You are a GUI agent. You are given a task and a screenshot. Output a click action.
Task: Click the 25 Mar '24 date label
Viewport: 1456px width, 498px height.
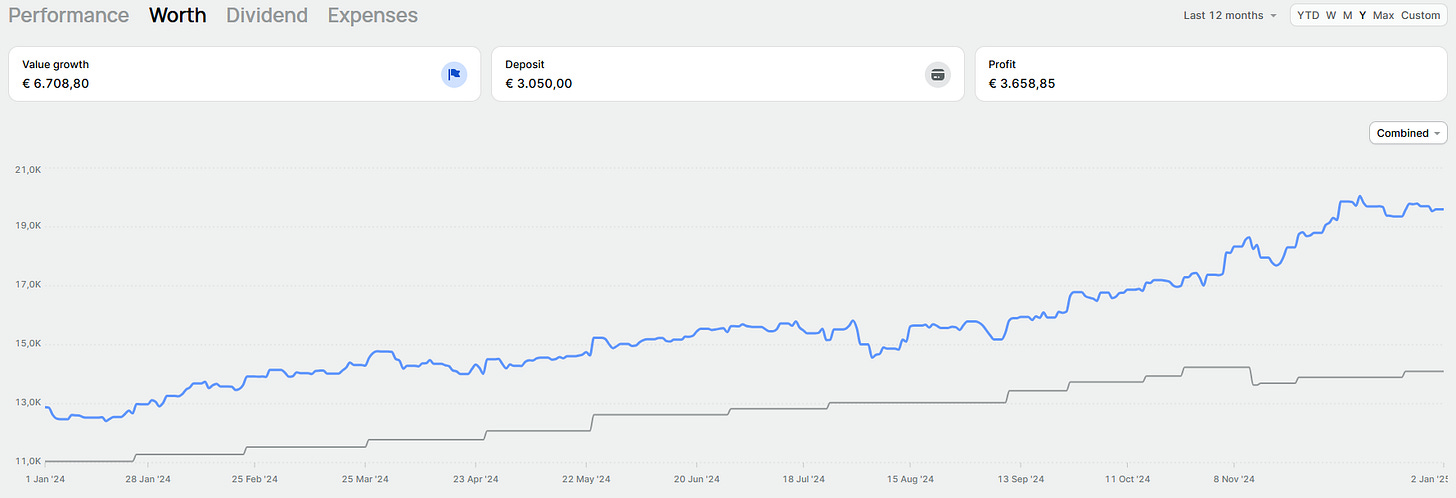point(367,479)
